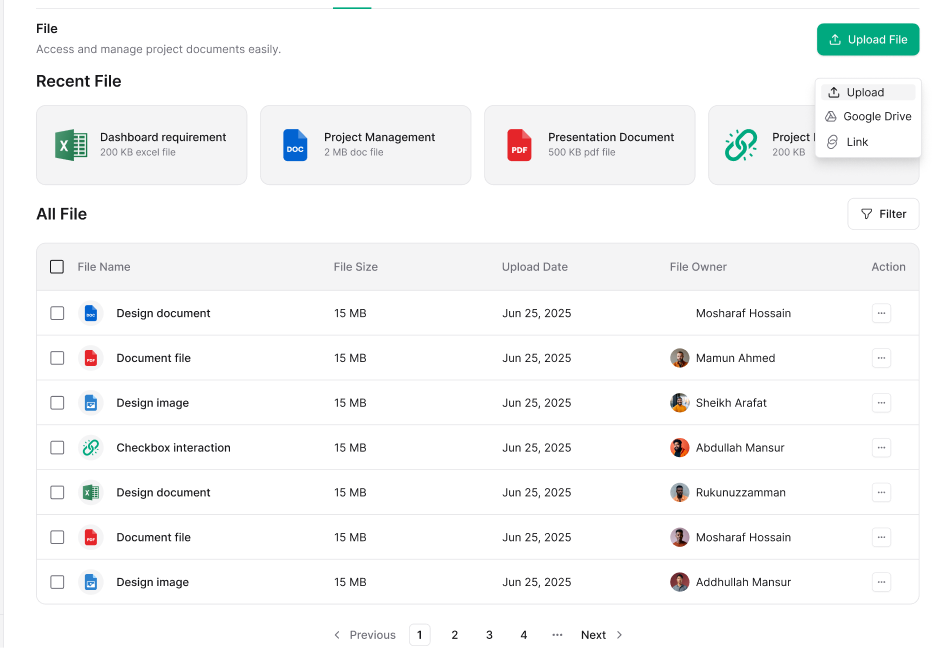Open the action menu for Mamun Ahmed's file
Viewport: 933px width, 663px height.
[881, 358]
